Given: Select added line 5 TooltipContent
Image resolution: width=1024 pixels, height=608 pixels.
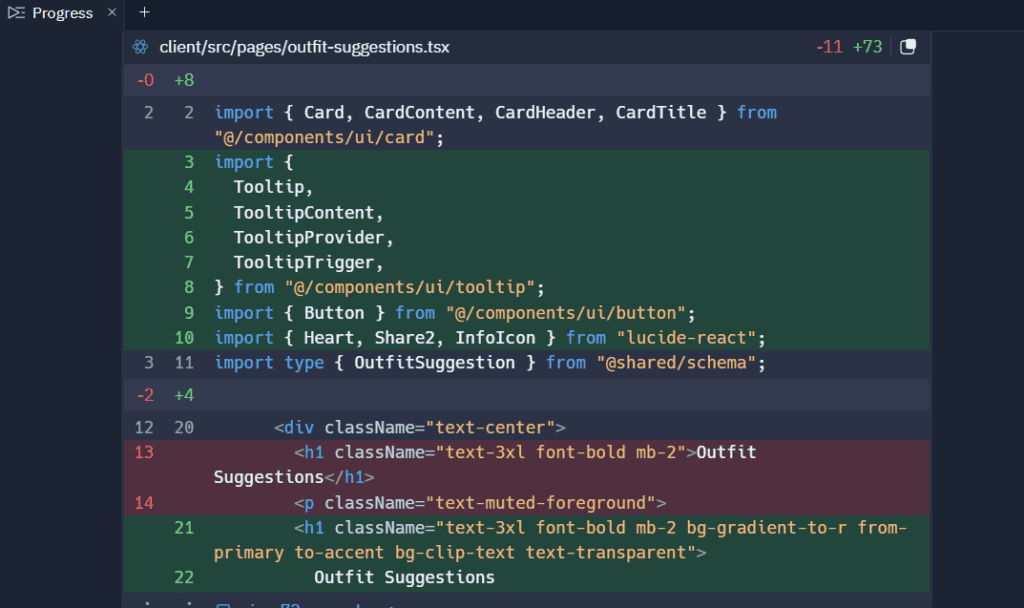Looking at the screenshot, I should (x=527, y=212).
